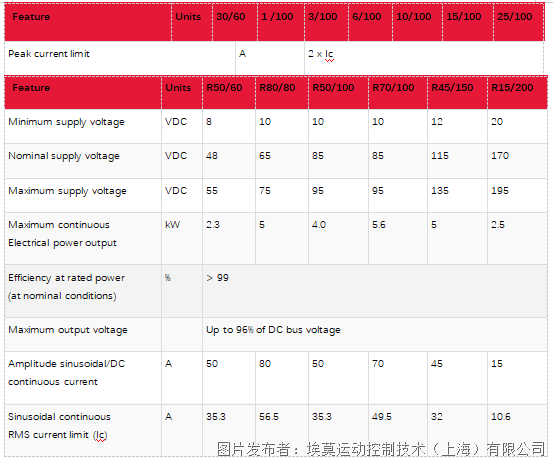Click the R50/60 column header
The width and height of the screenshot is (554, 464).
click(229, 92)
